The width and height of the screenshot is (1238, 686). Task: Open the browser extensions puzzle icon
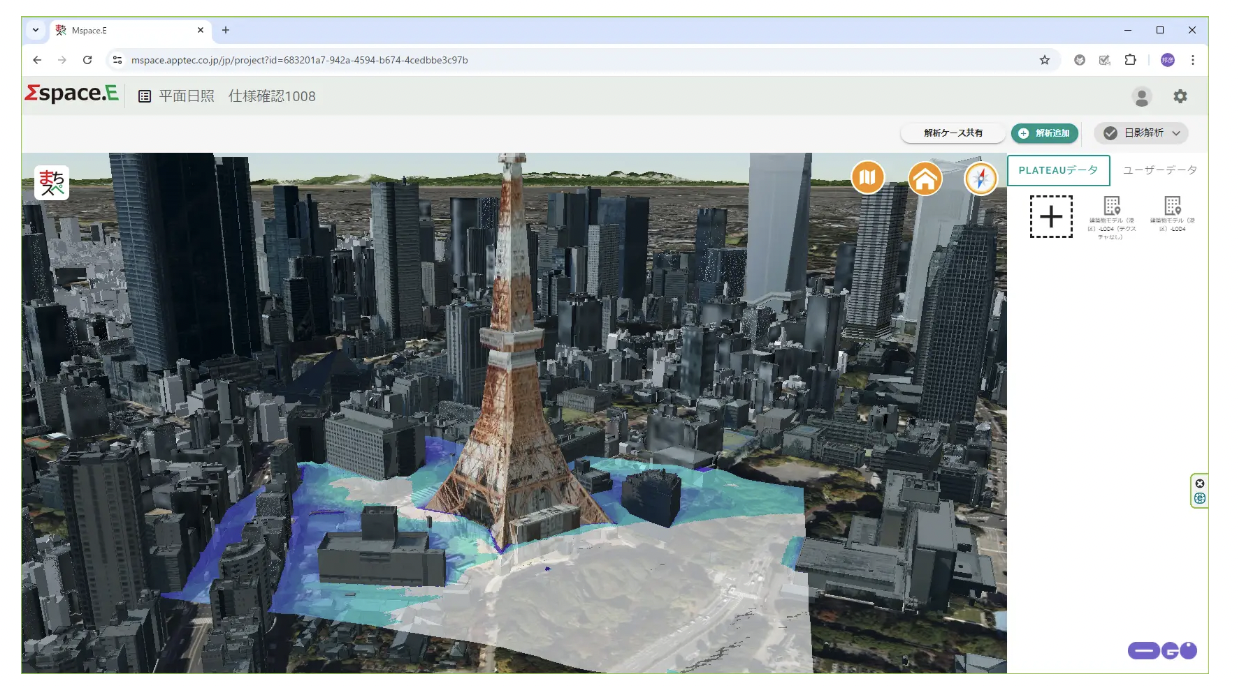pos(1130,60)
